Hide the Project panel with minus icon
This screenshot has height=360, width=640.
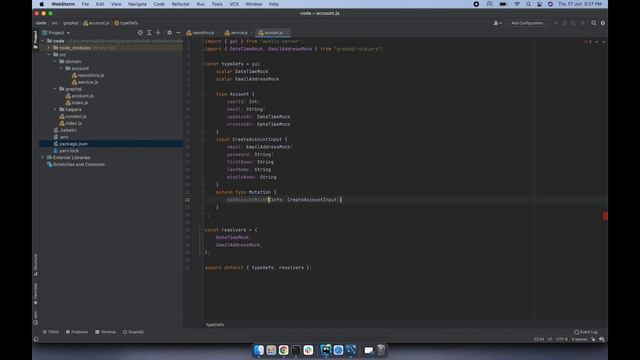178,33
